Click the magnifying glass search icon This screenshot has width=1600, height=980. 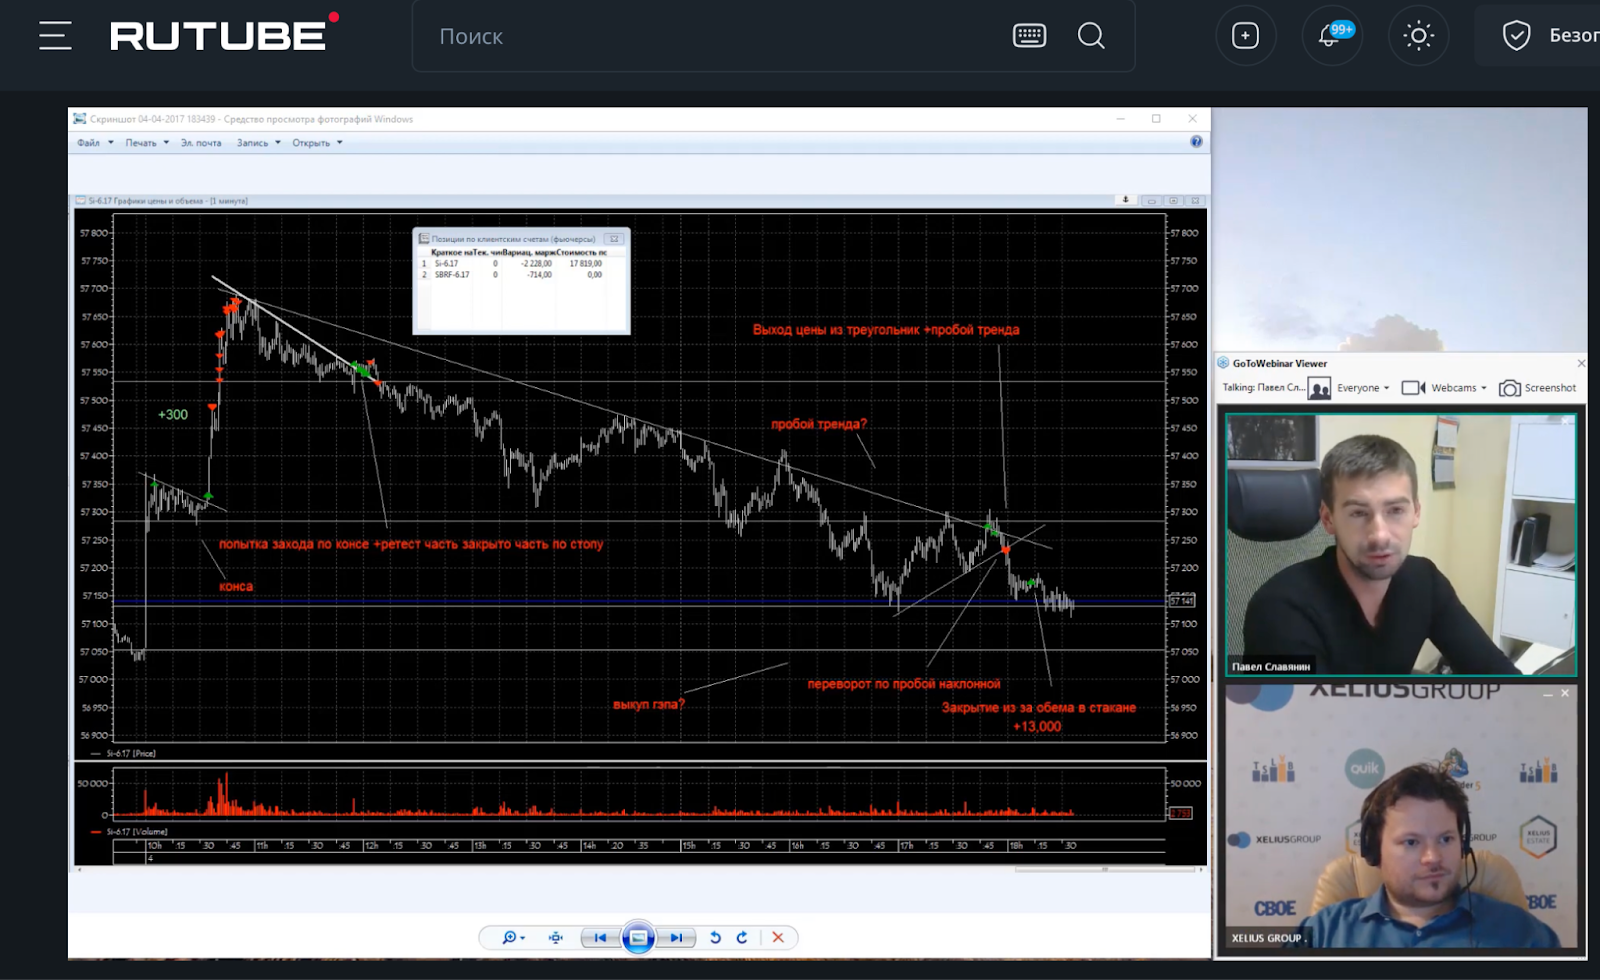pyautogui.click(x=1091, y=36)
